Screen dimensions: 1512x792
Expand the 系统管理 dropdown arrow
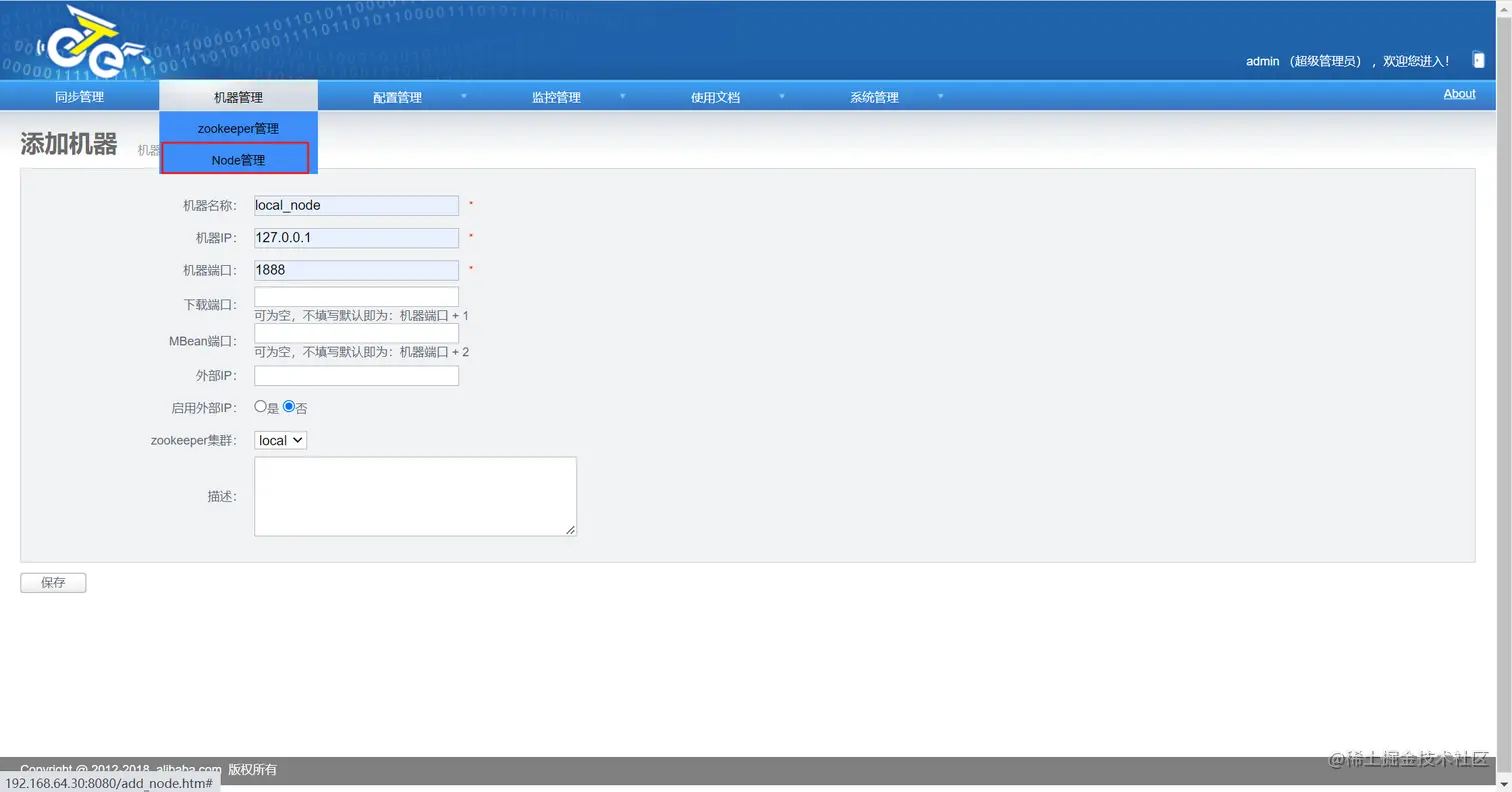click(941, 96)
